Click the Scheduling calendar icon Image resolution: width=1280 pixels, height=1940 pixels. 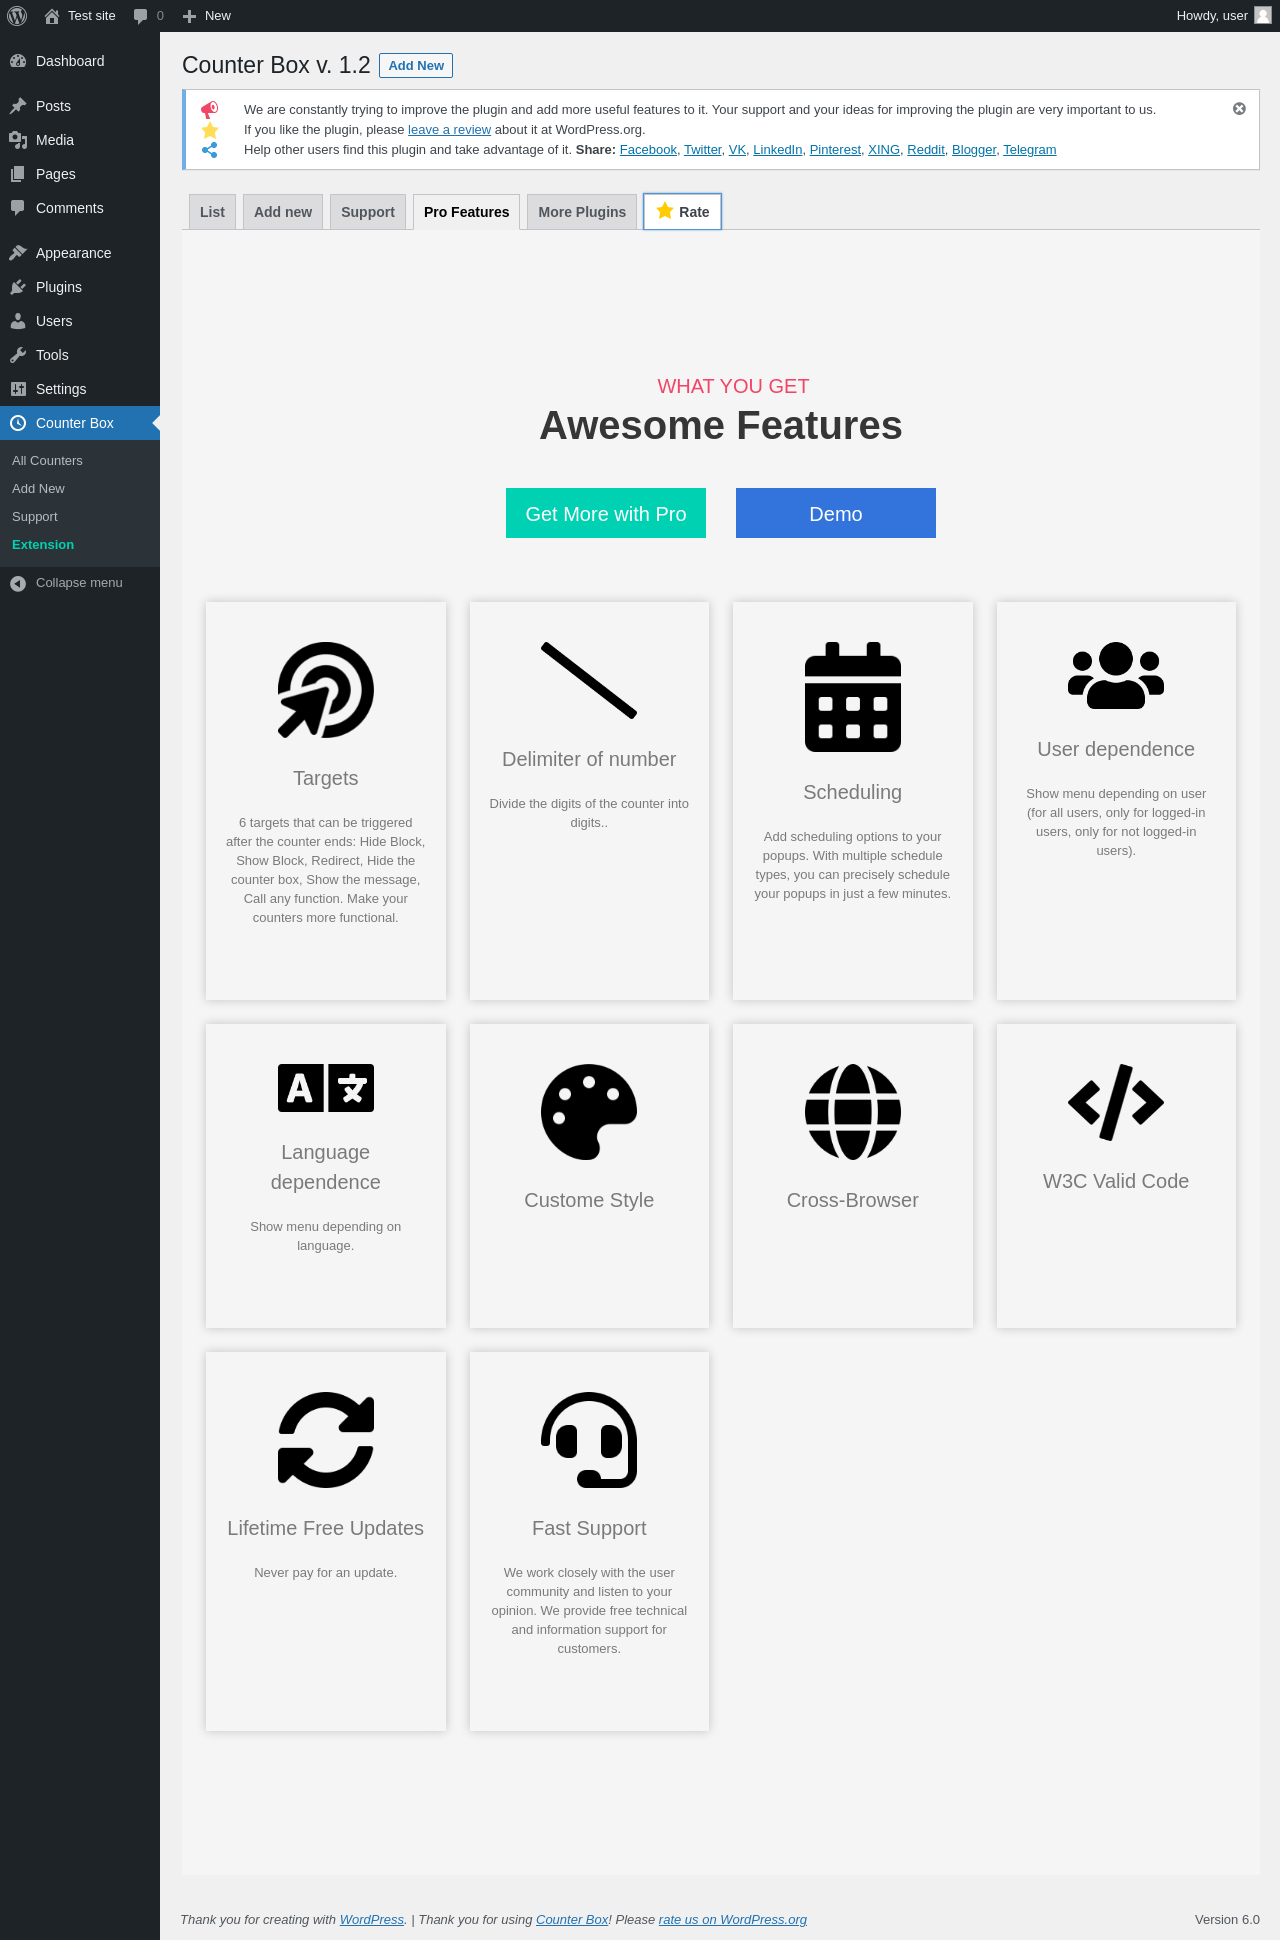tap(853, 697)
